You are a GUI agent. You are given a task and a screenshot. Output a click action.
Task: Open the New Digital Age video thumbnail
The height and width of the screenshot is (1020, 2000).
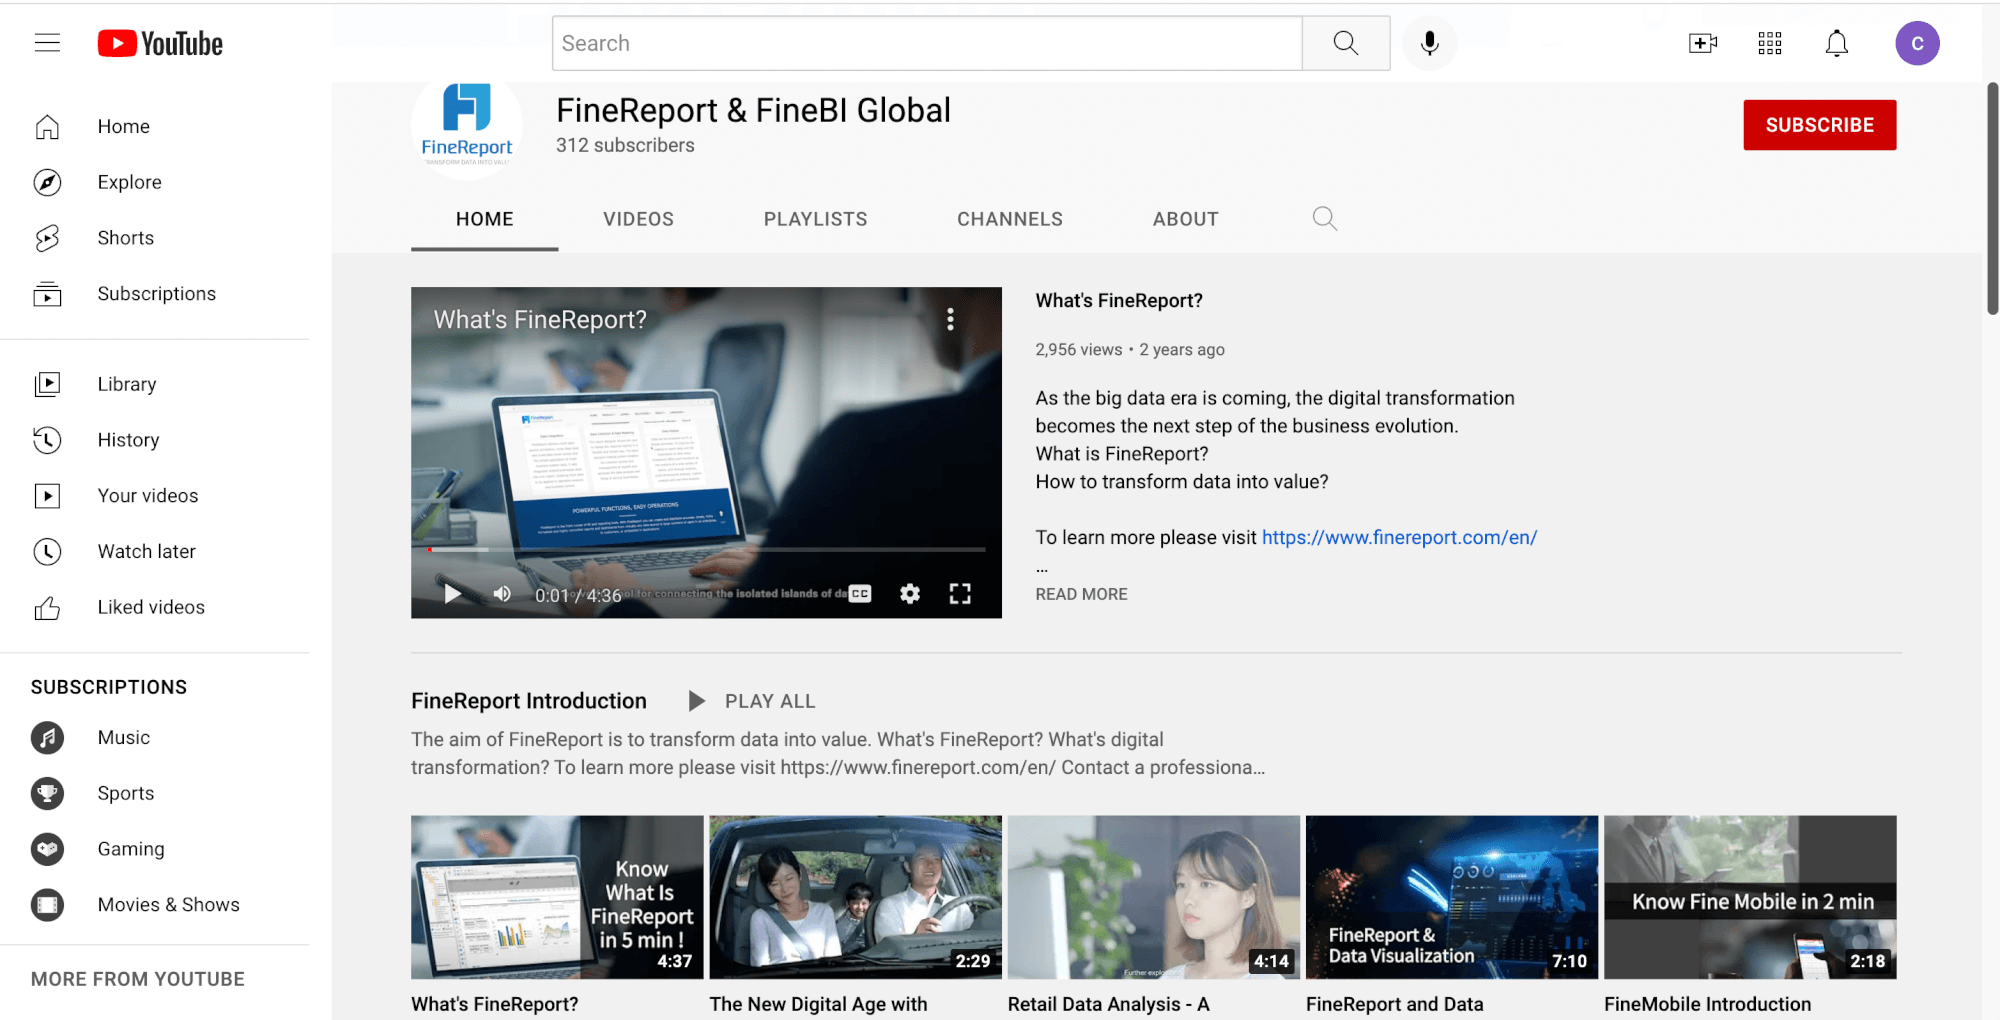coord(855,897)
